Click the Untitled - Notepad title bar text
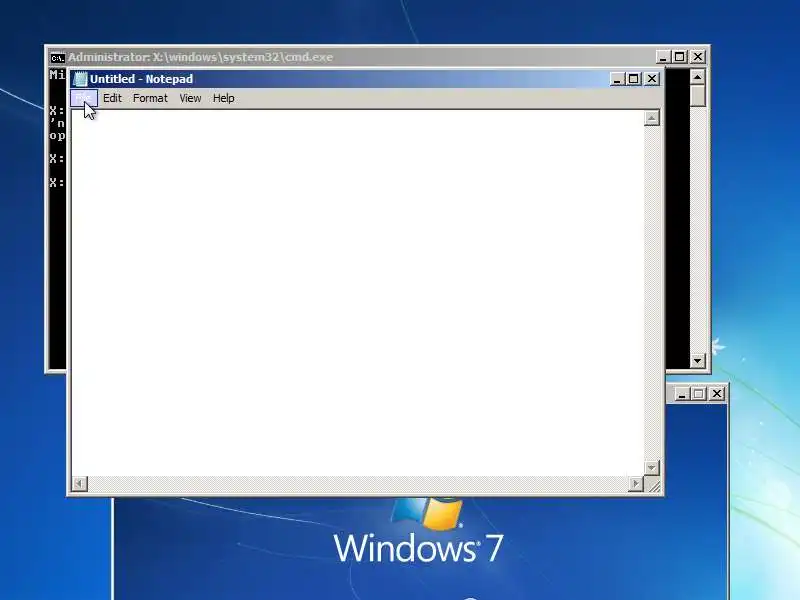The height and width of the screenshot is (600, 800). [141, 79]
